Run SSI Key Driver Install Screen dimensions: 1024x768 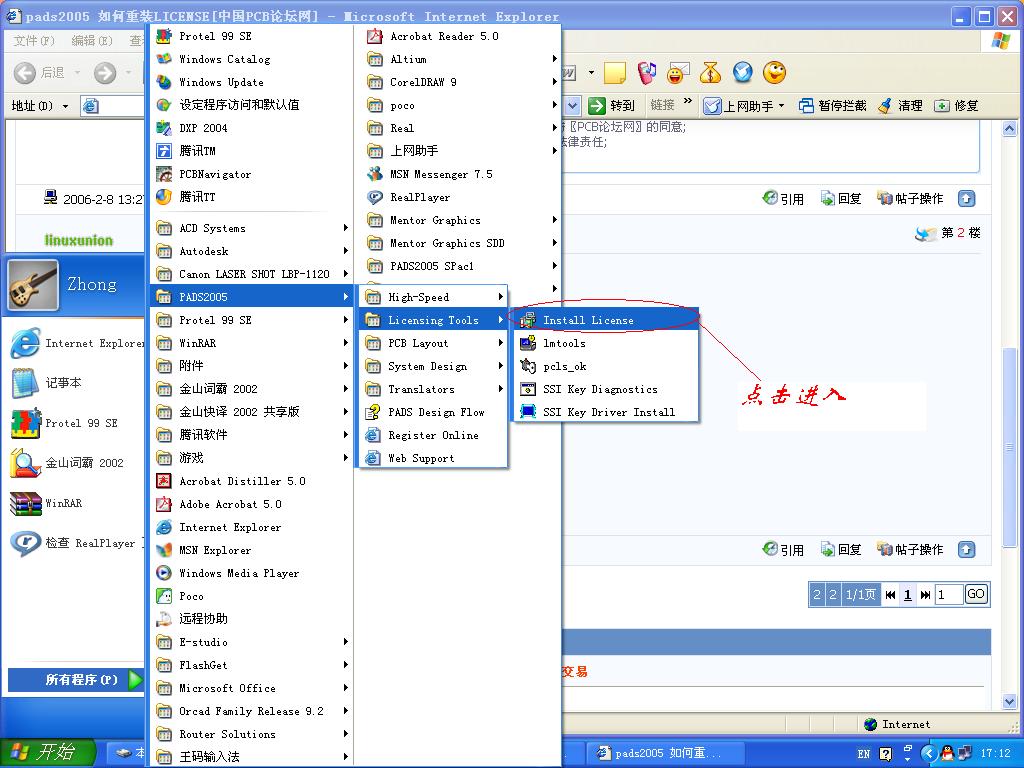607,412
